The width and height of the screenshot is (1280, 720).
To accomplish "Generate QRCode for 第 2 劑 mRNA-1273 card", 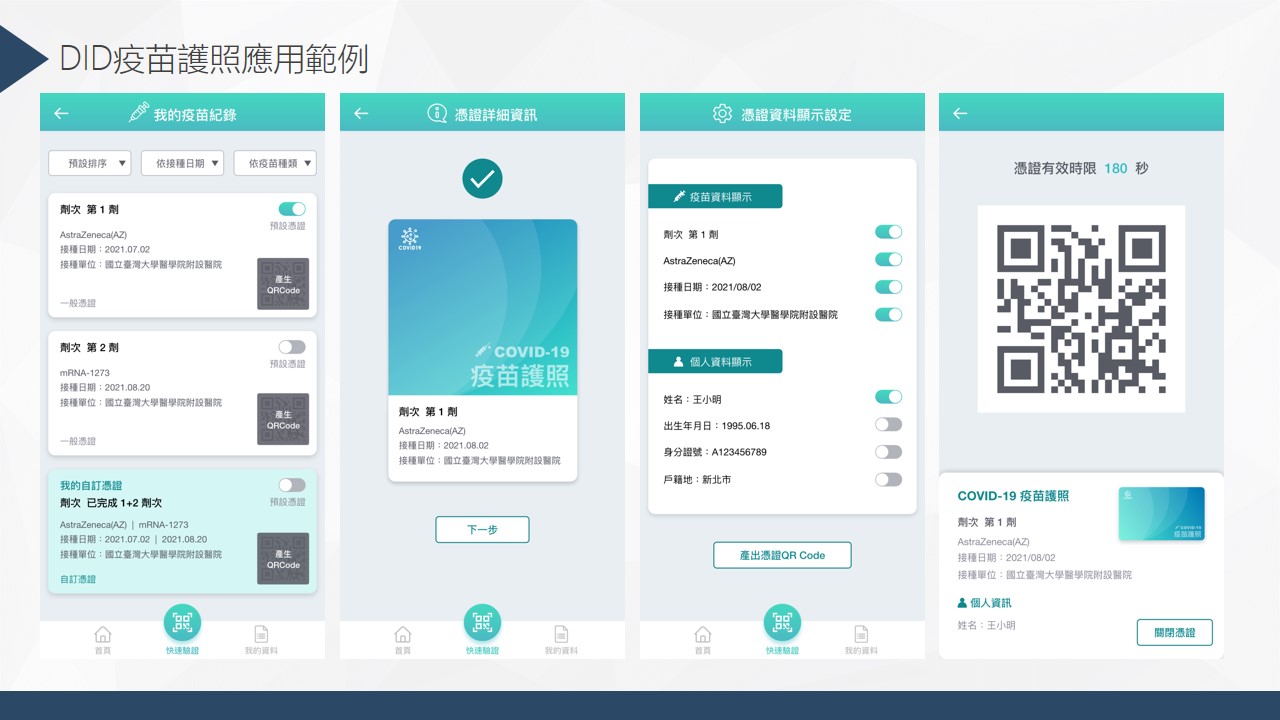I will click(x=283, y=419).
